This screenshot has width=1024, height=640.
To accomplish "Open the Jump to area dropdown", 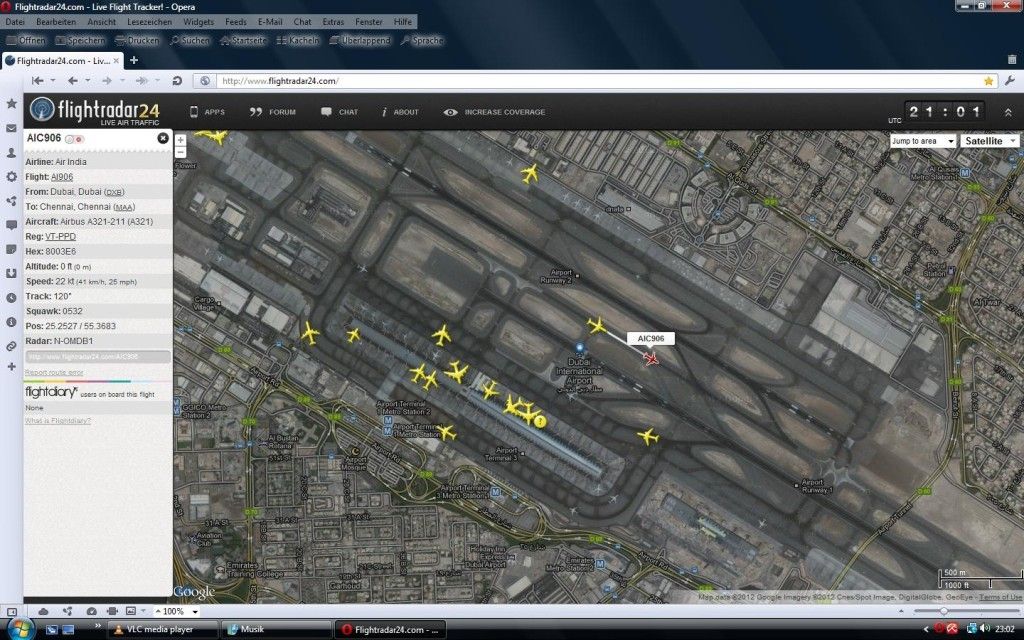I will tap(923, 141).
